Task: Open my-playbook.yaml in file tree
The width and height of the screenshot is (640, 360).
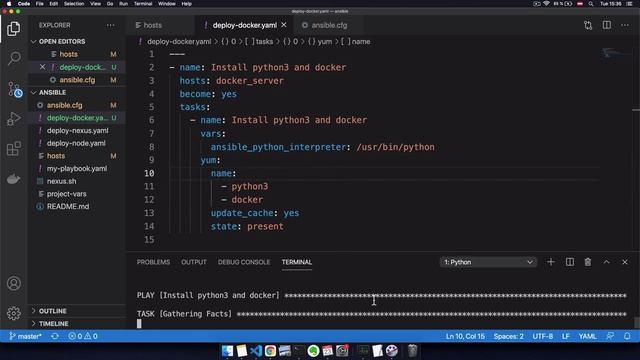Action: tap(77, 169)
